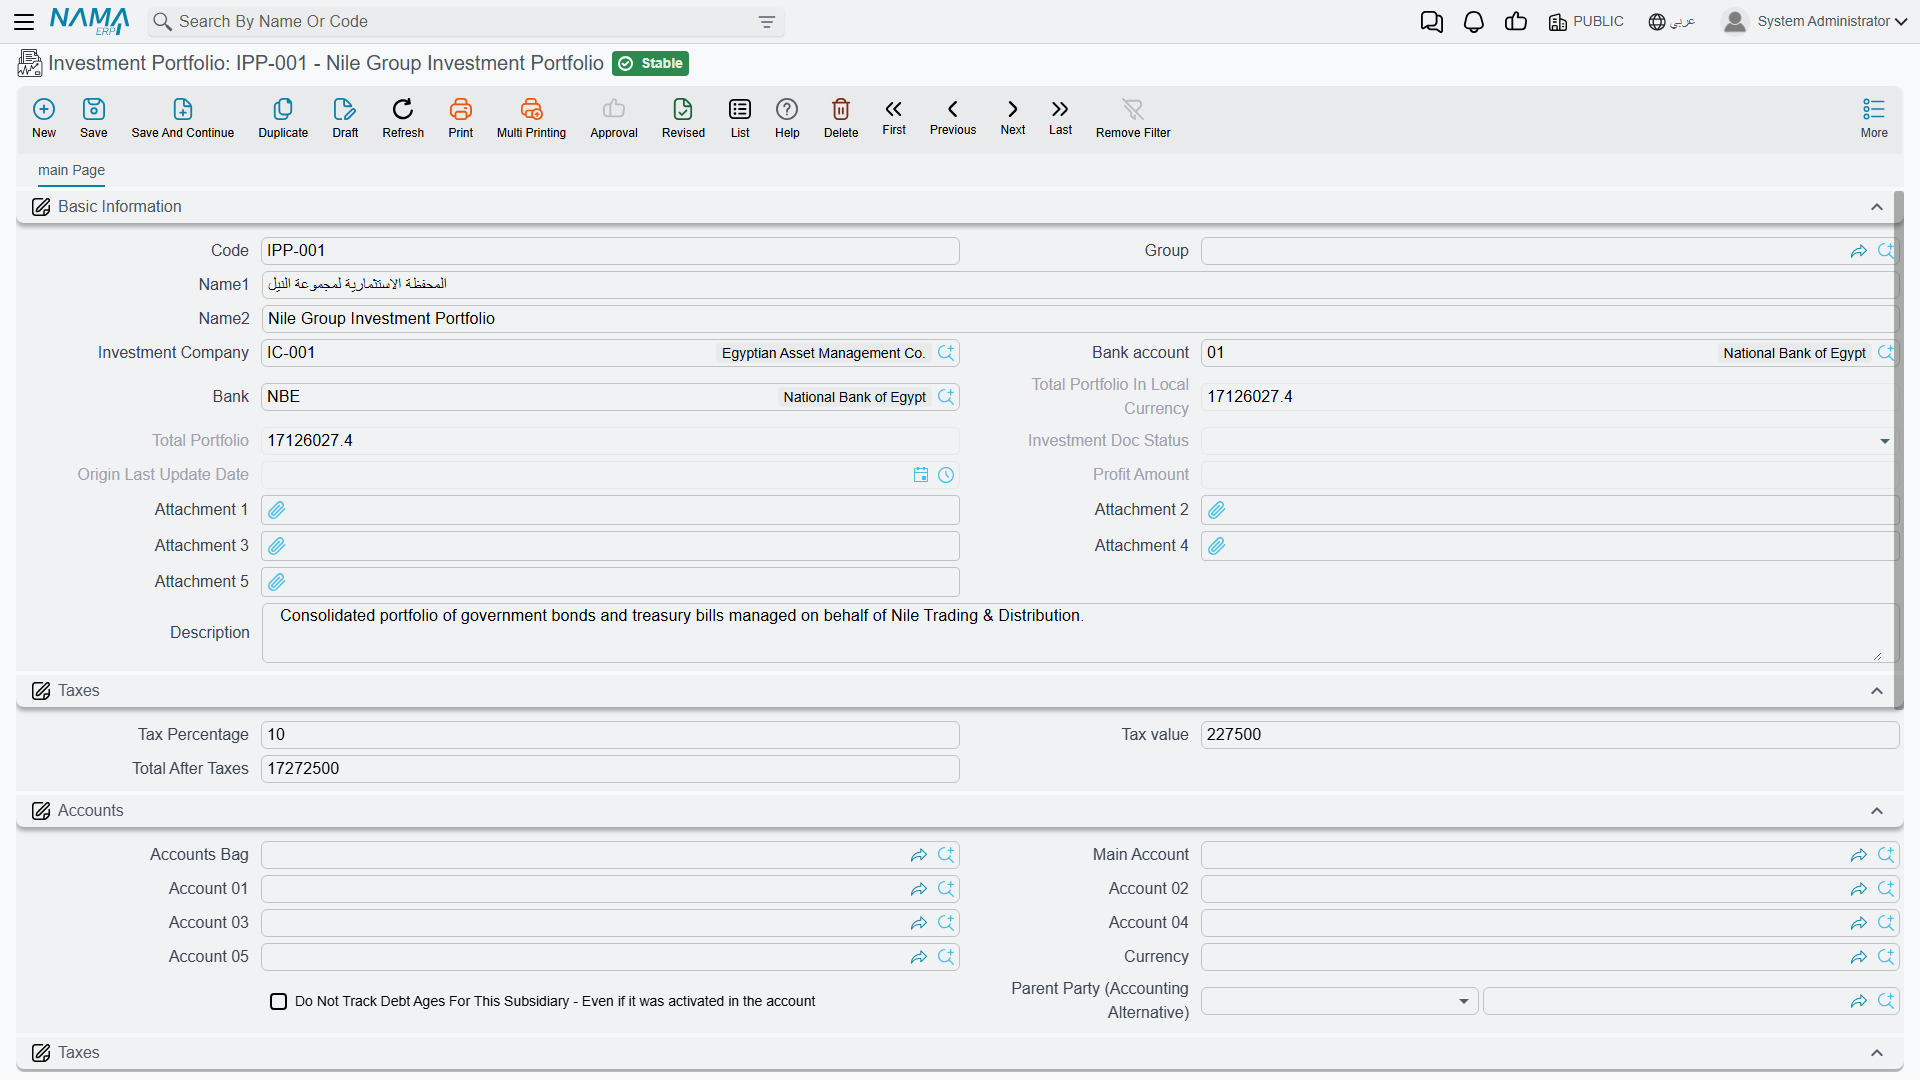Click the Name2 input field
The image size is (1920, 1080).
point(1079,319)
